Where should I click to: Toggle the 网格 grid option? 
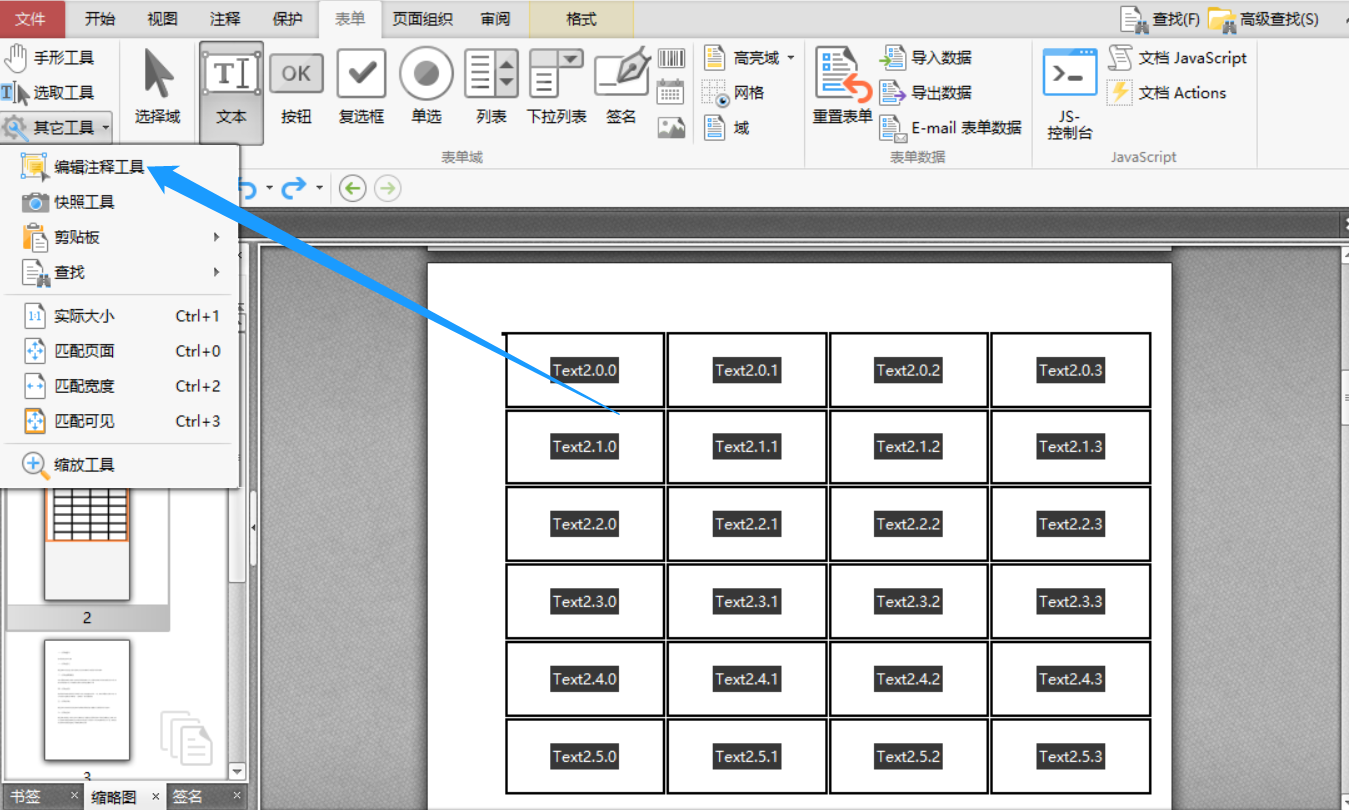coord(734,93)
